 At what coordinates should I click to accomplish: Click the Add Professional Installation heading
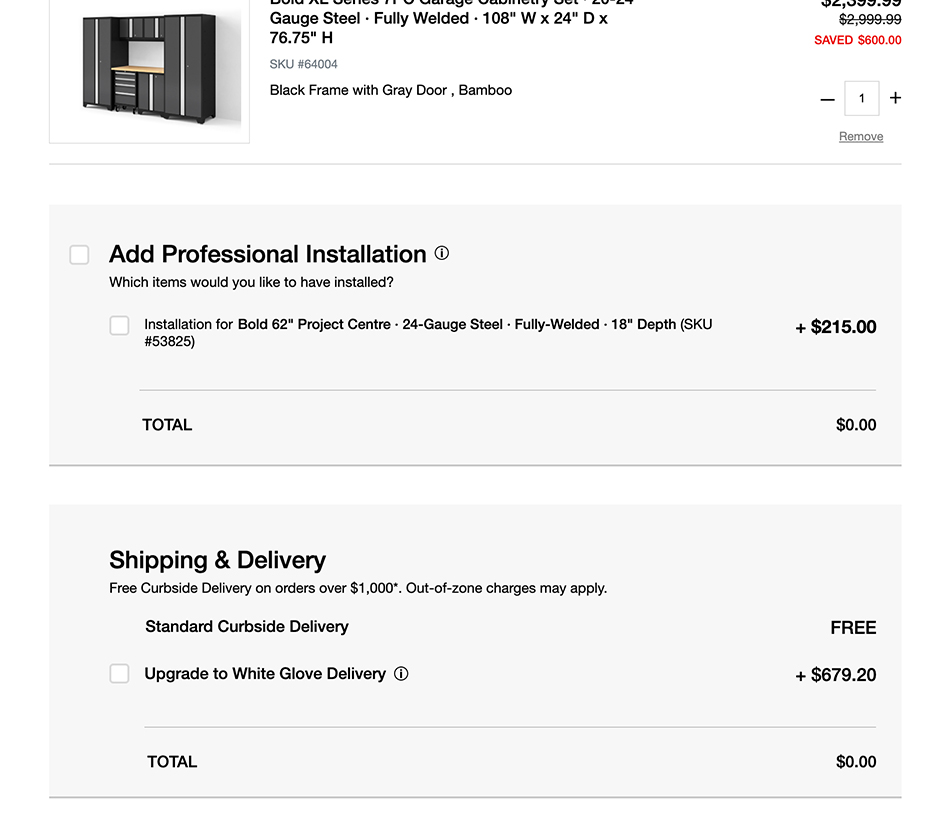coord(268,254)
